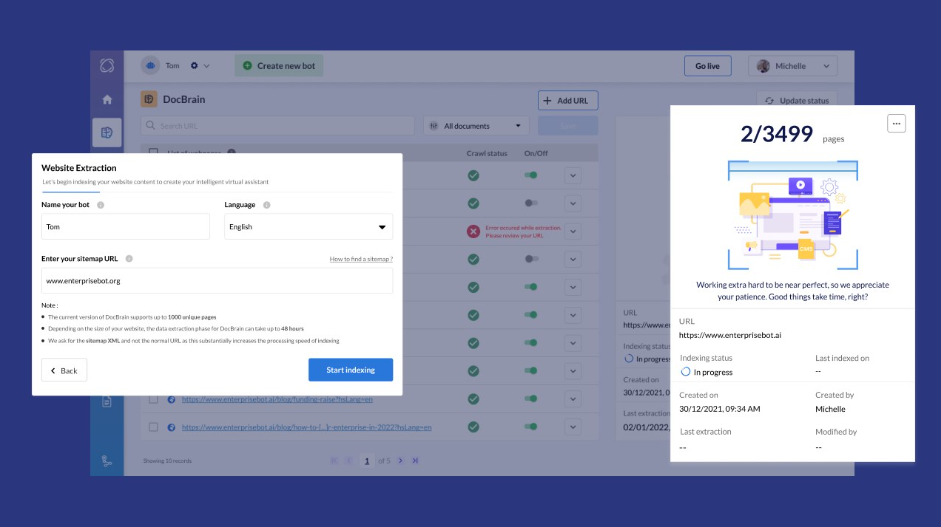Screen dimensions: 941x527
Task: Click the Back button
Action: [x=64, y=370]
